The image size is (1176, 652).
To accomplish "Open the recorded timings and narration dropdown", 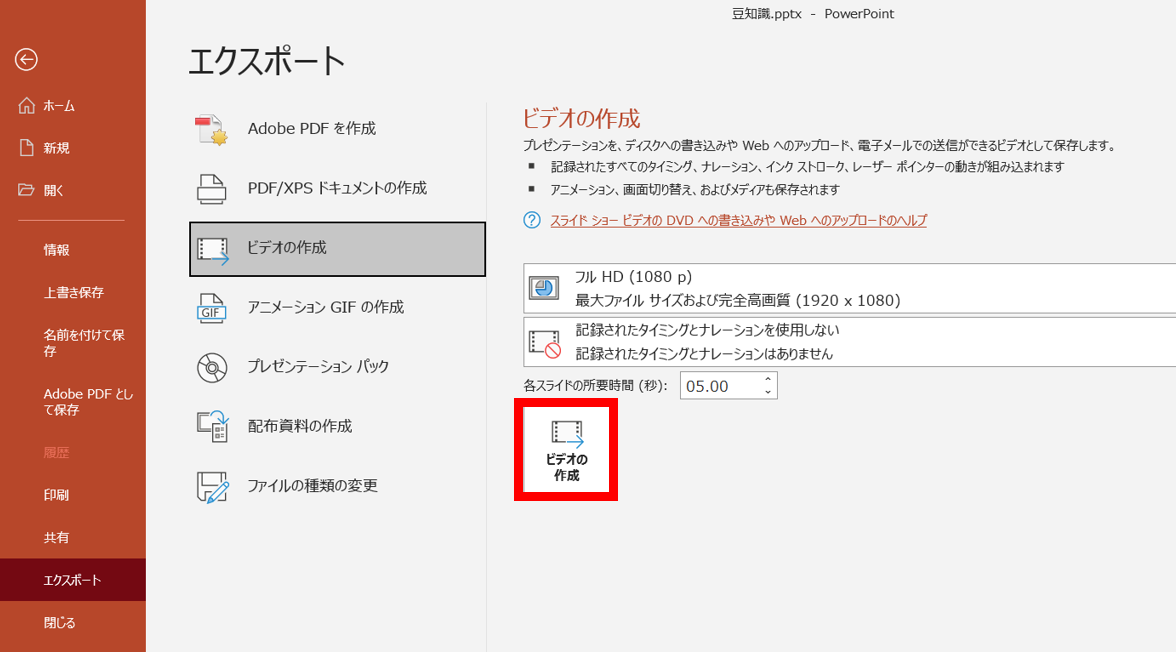I will click(849, 342).
